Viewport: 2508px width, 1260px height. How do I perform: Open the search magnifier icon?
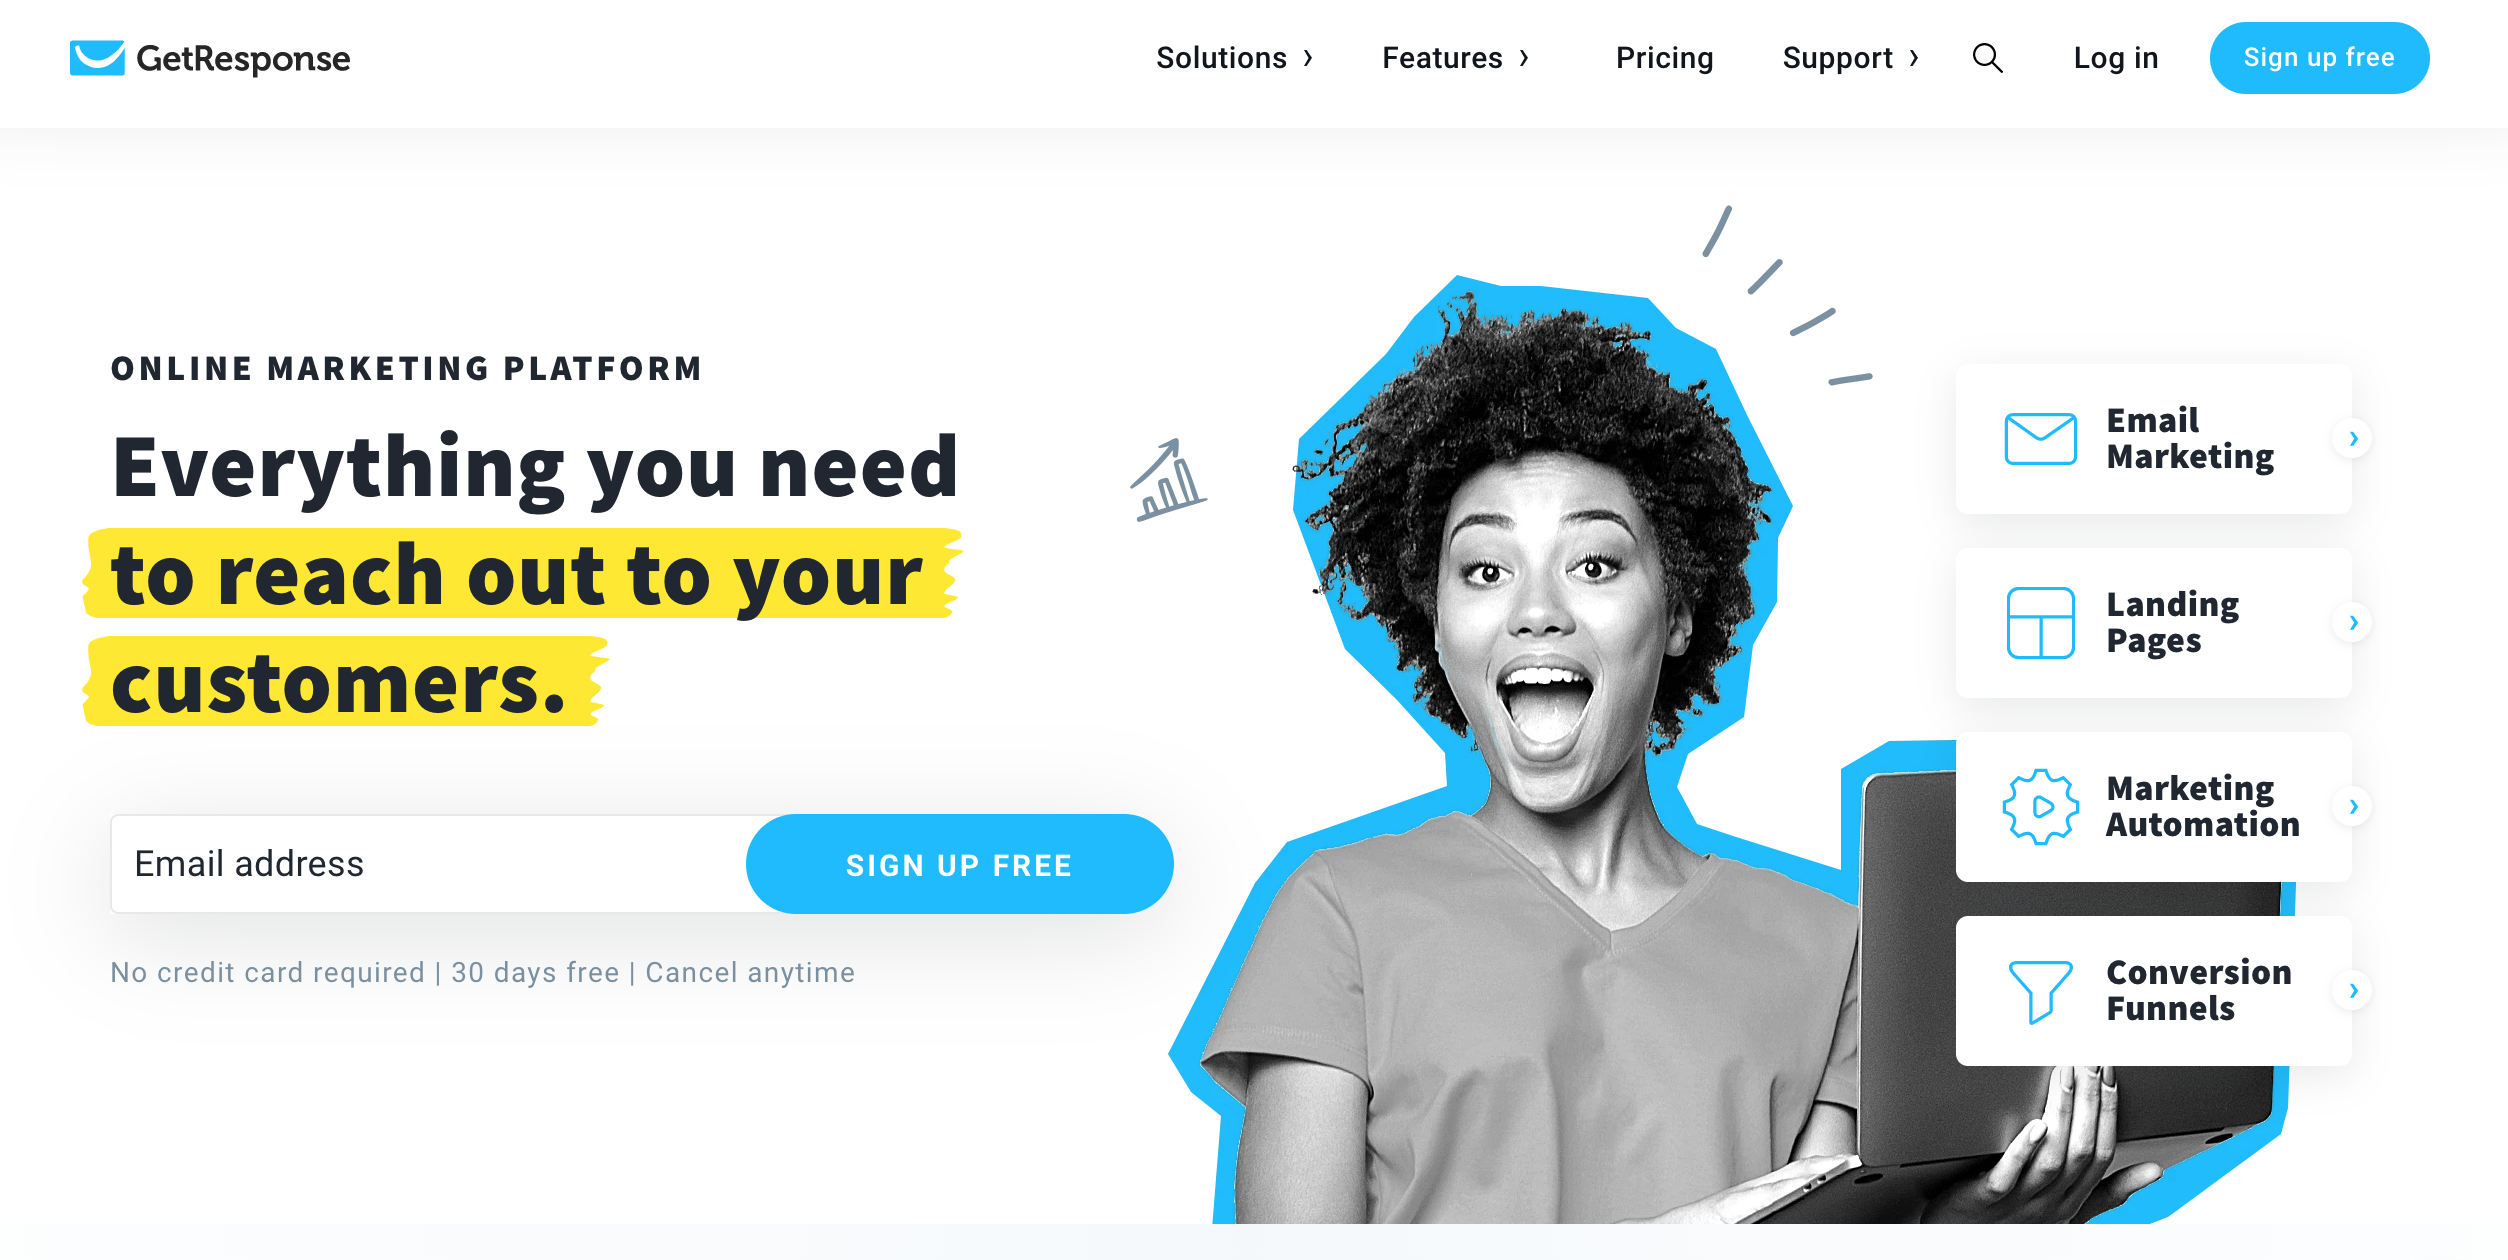click(x=1987, y=58)
